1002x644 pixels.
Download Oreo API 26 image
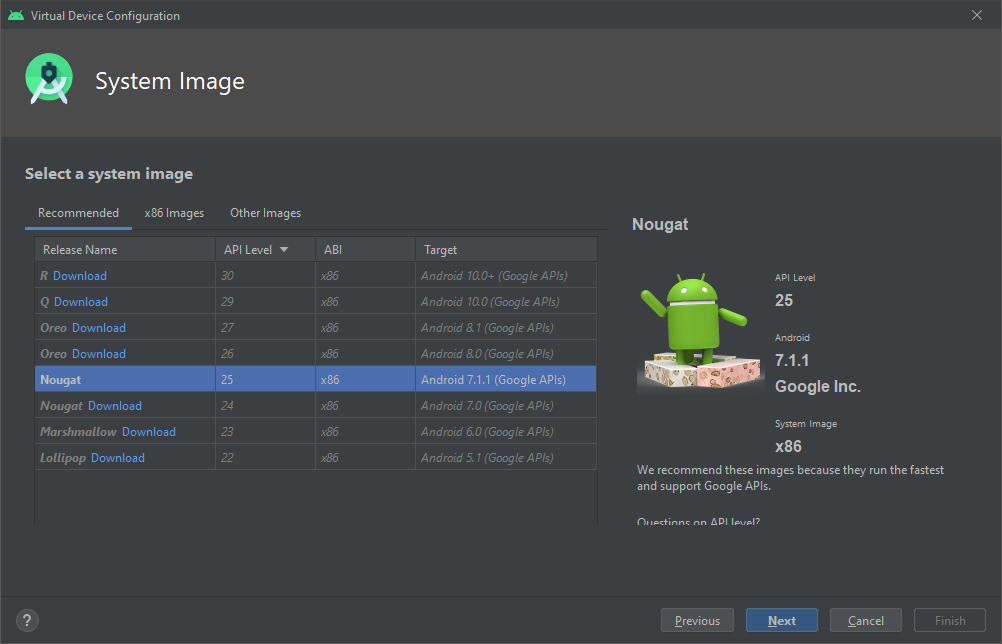[99, 354]
